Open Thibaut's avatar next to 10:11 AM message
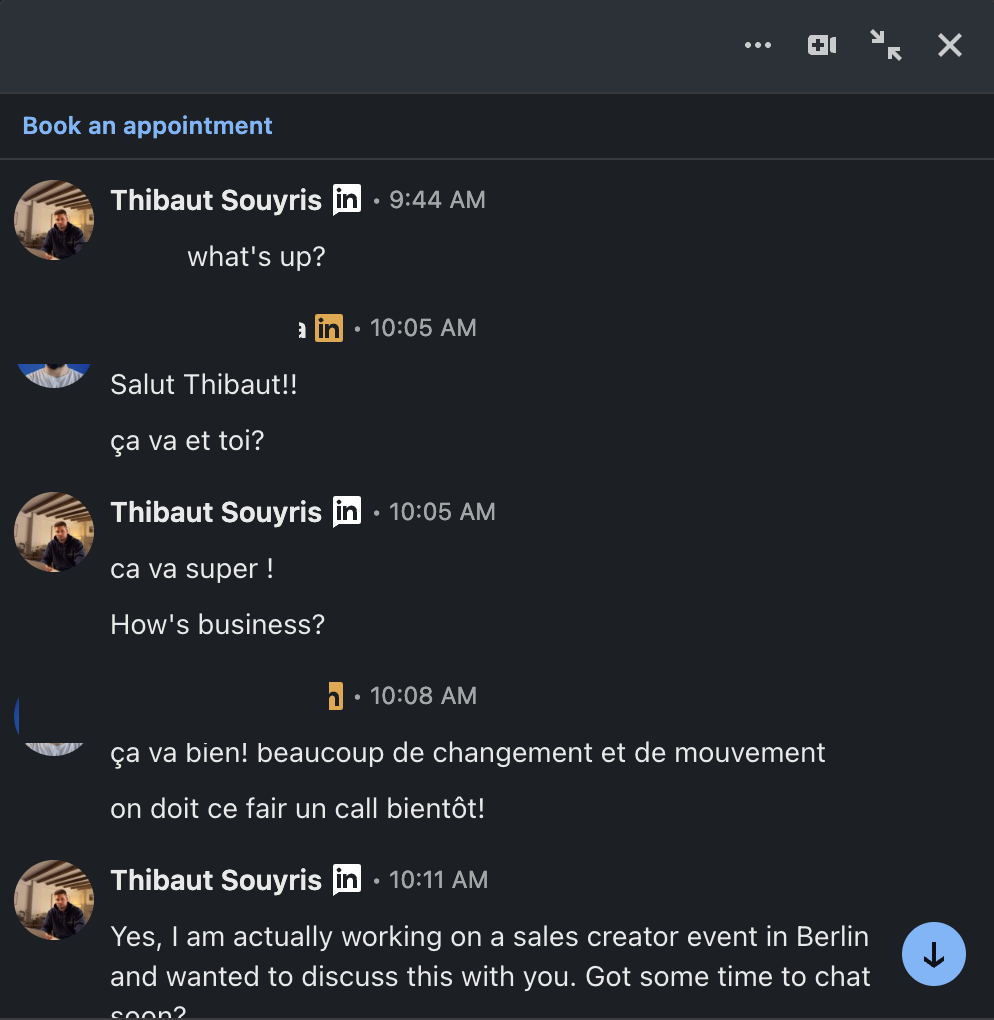The height and width of the screenshot is (1020, 994). coord(54,900)
